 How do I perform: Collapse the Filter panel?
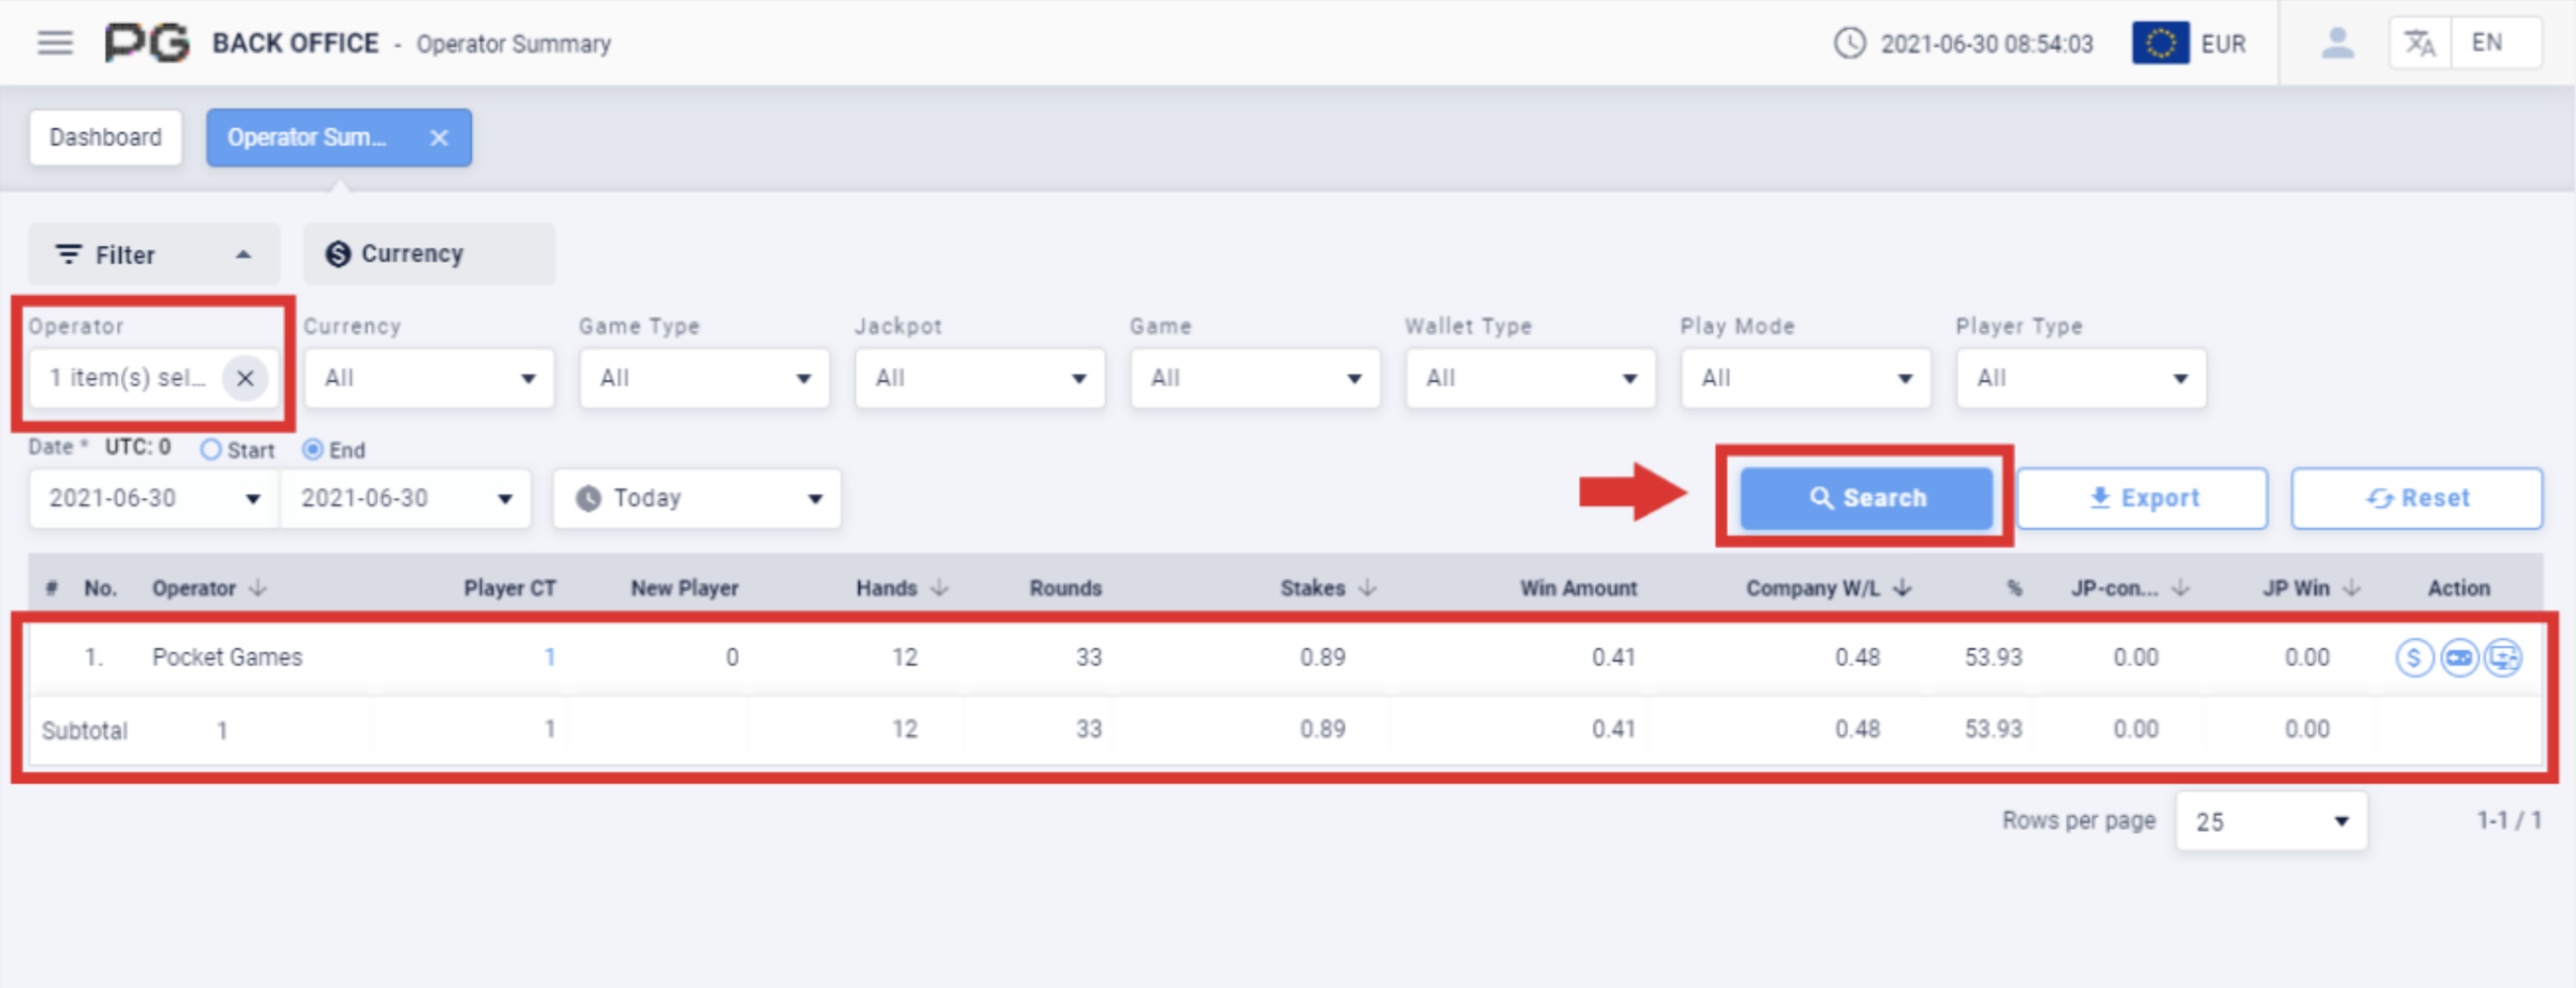pyautogui.click(x=242, y=253)
